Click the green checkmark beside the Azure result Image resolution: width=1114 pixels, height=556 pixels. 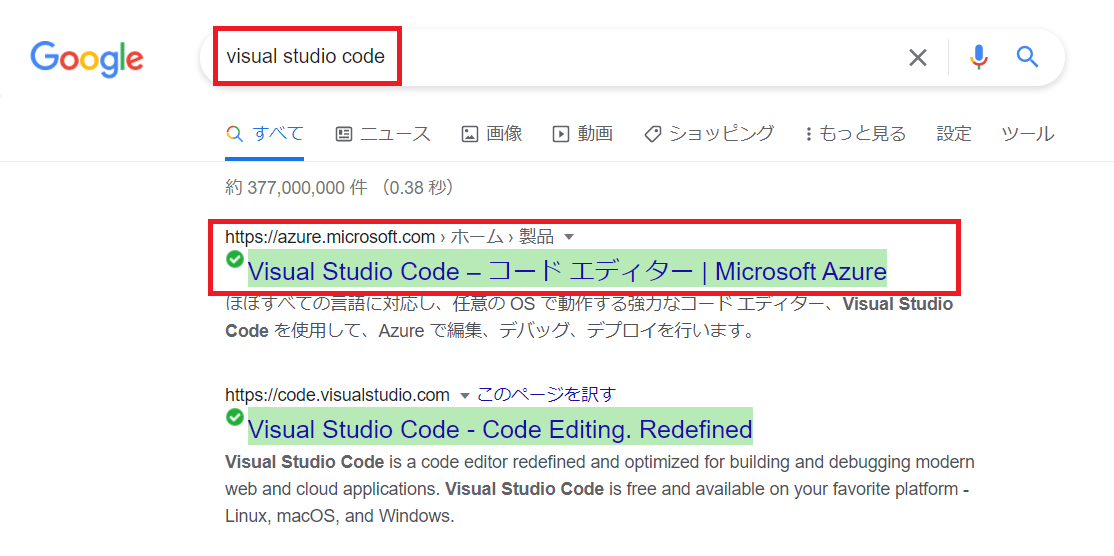pos(234,259)
